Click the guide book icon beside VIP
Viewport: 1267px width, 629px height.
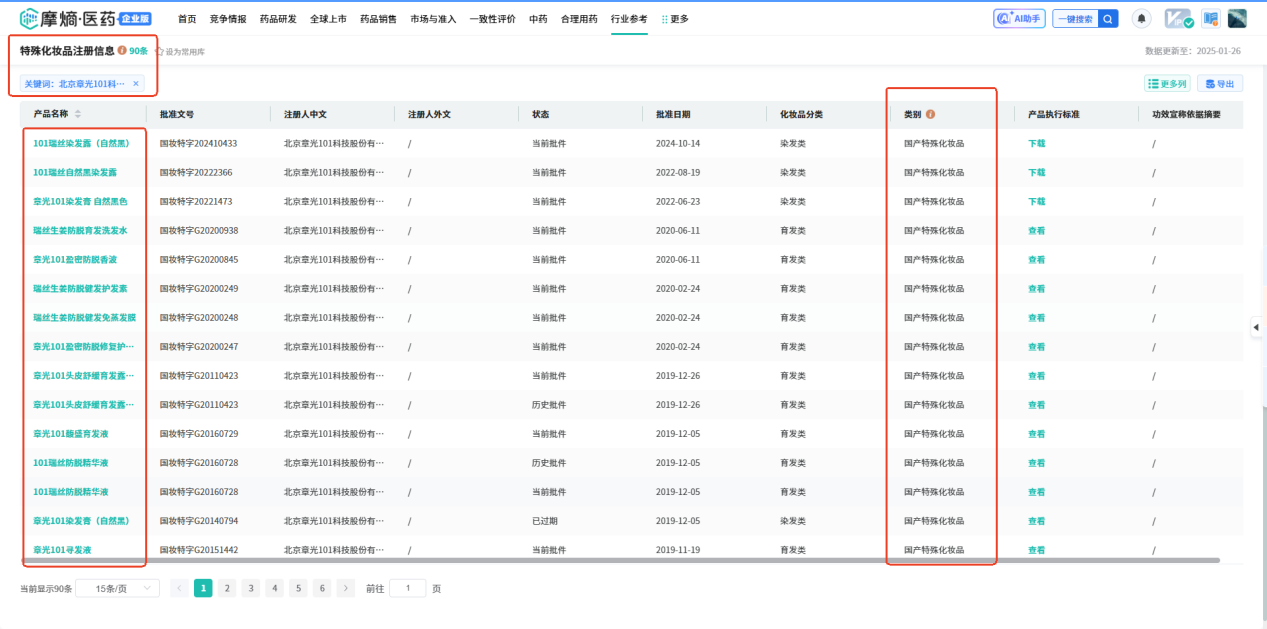pyautogui.click(x=1210, y=18)
